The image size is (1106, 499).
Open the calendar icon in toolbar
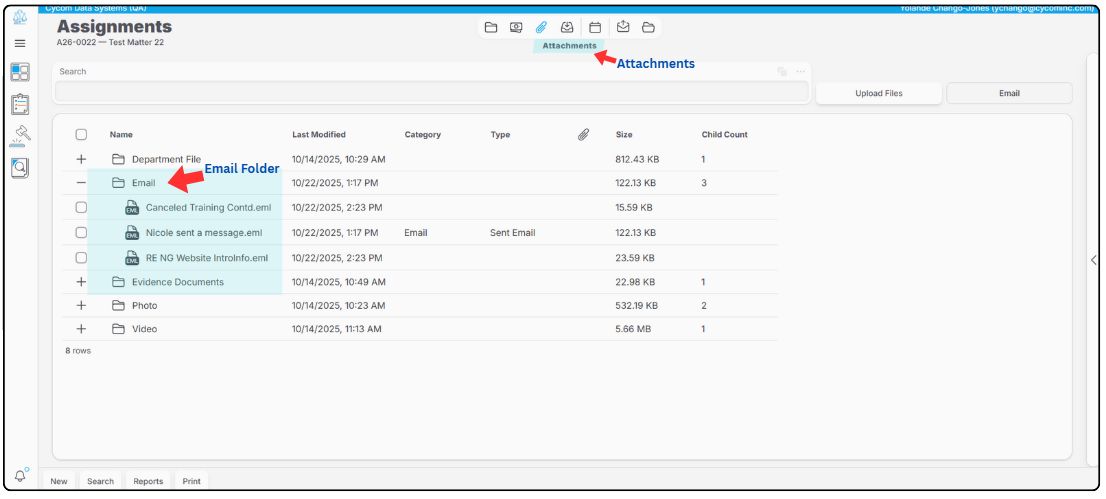point(595,28)
